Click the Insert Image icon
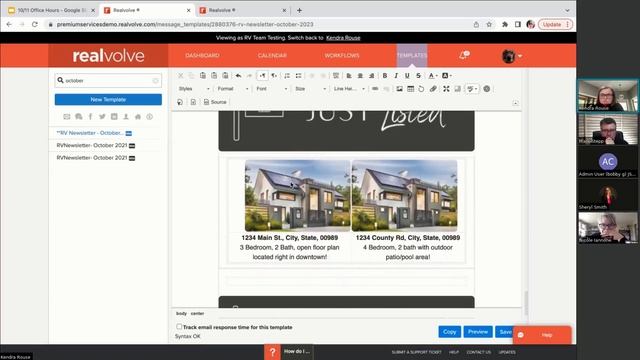Viewport: 640px width, 360px height. click(399, 89)
